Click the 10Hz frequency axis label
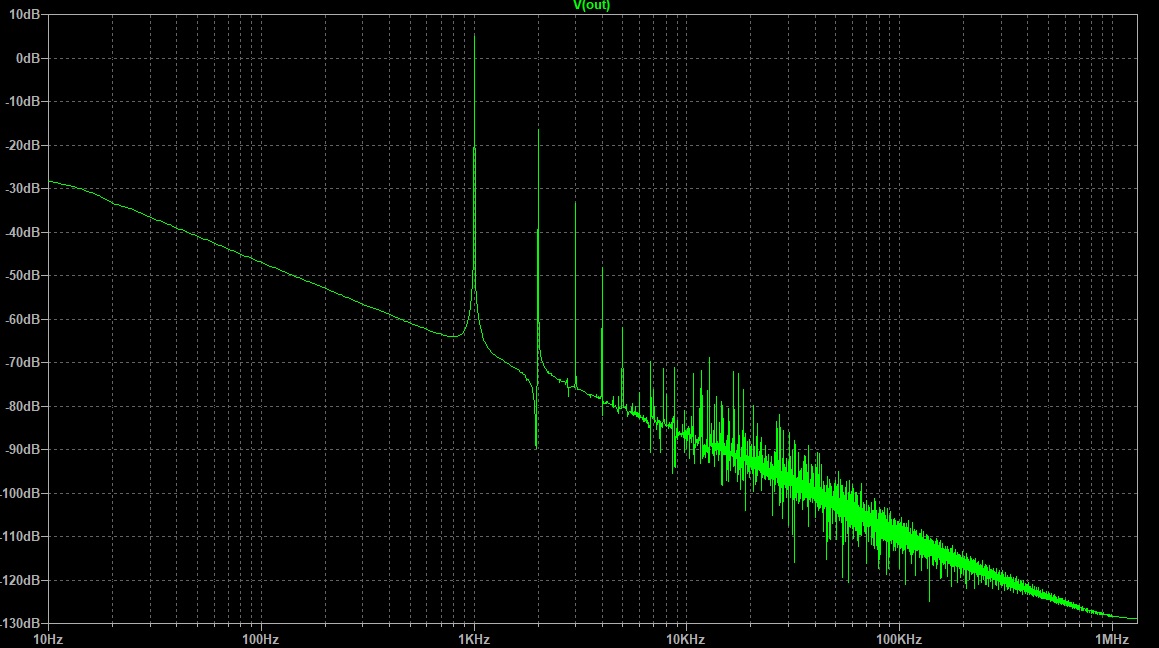Image resolution: width=1159 pixels, height=648 pixels. [x=47, y=638]
